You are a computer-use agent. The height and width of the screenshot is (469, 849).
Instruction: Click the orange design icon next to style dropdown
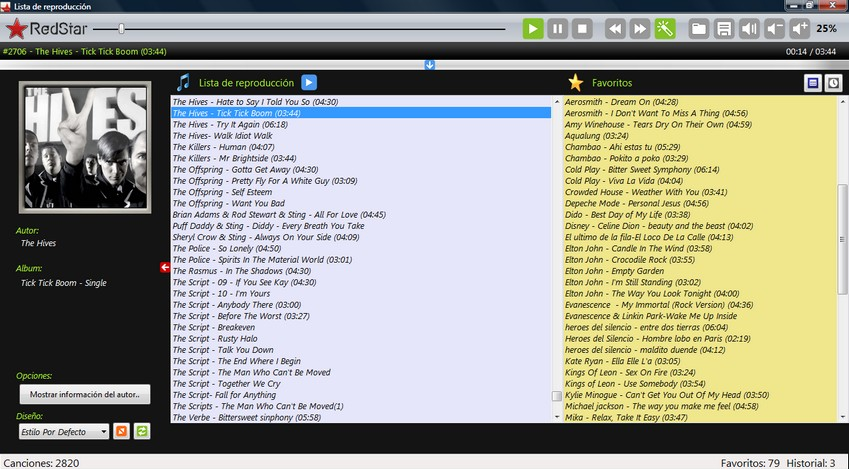point(121,431)
